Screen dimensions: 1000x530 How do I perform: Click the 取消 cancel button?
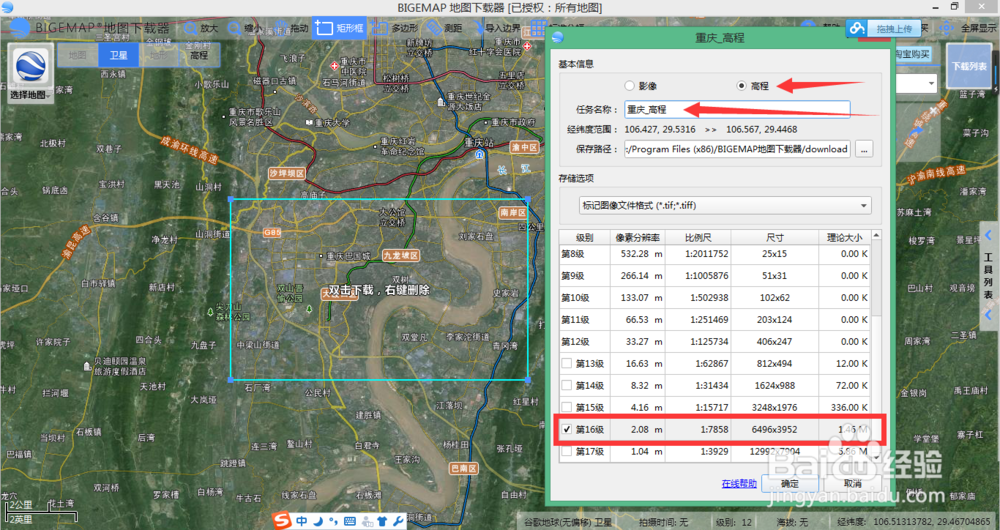point(853,483)
